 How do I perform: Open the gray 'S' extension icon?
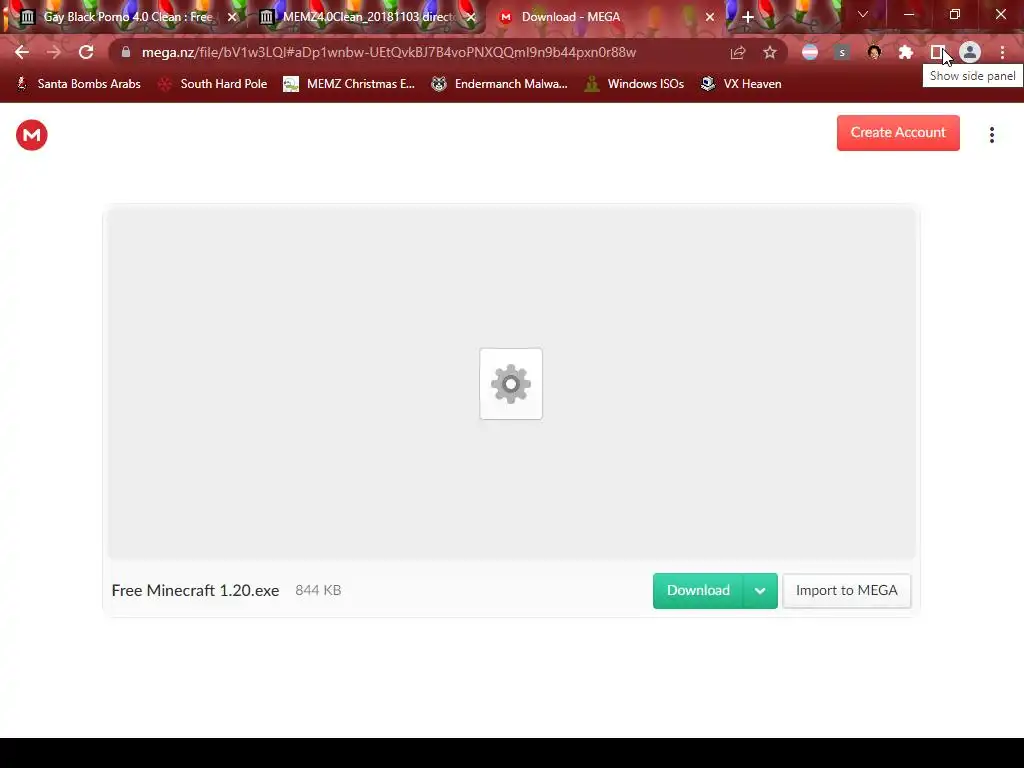842,52
